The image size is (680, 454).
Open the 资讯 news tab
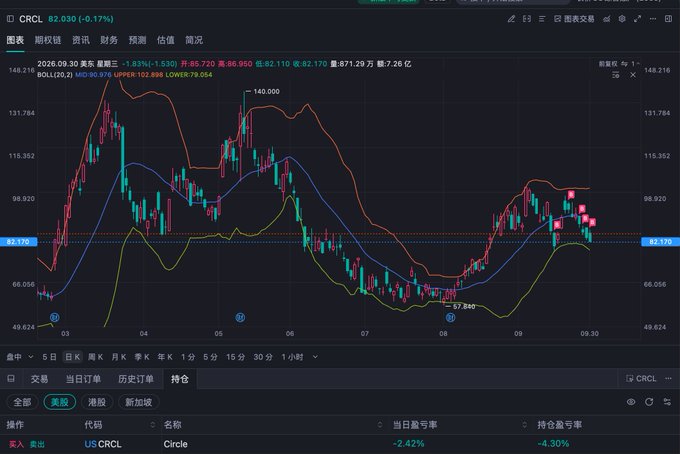81,40
